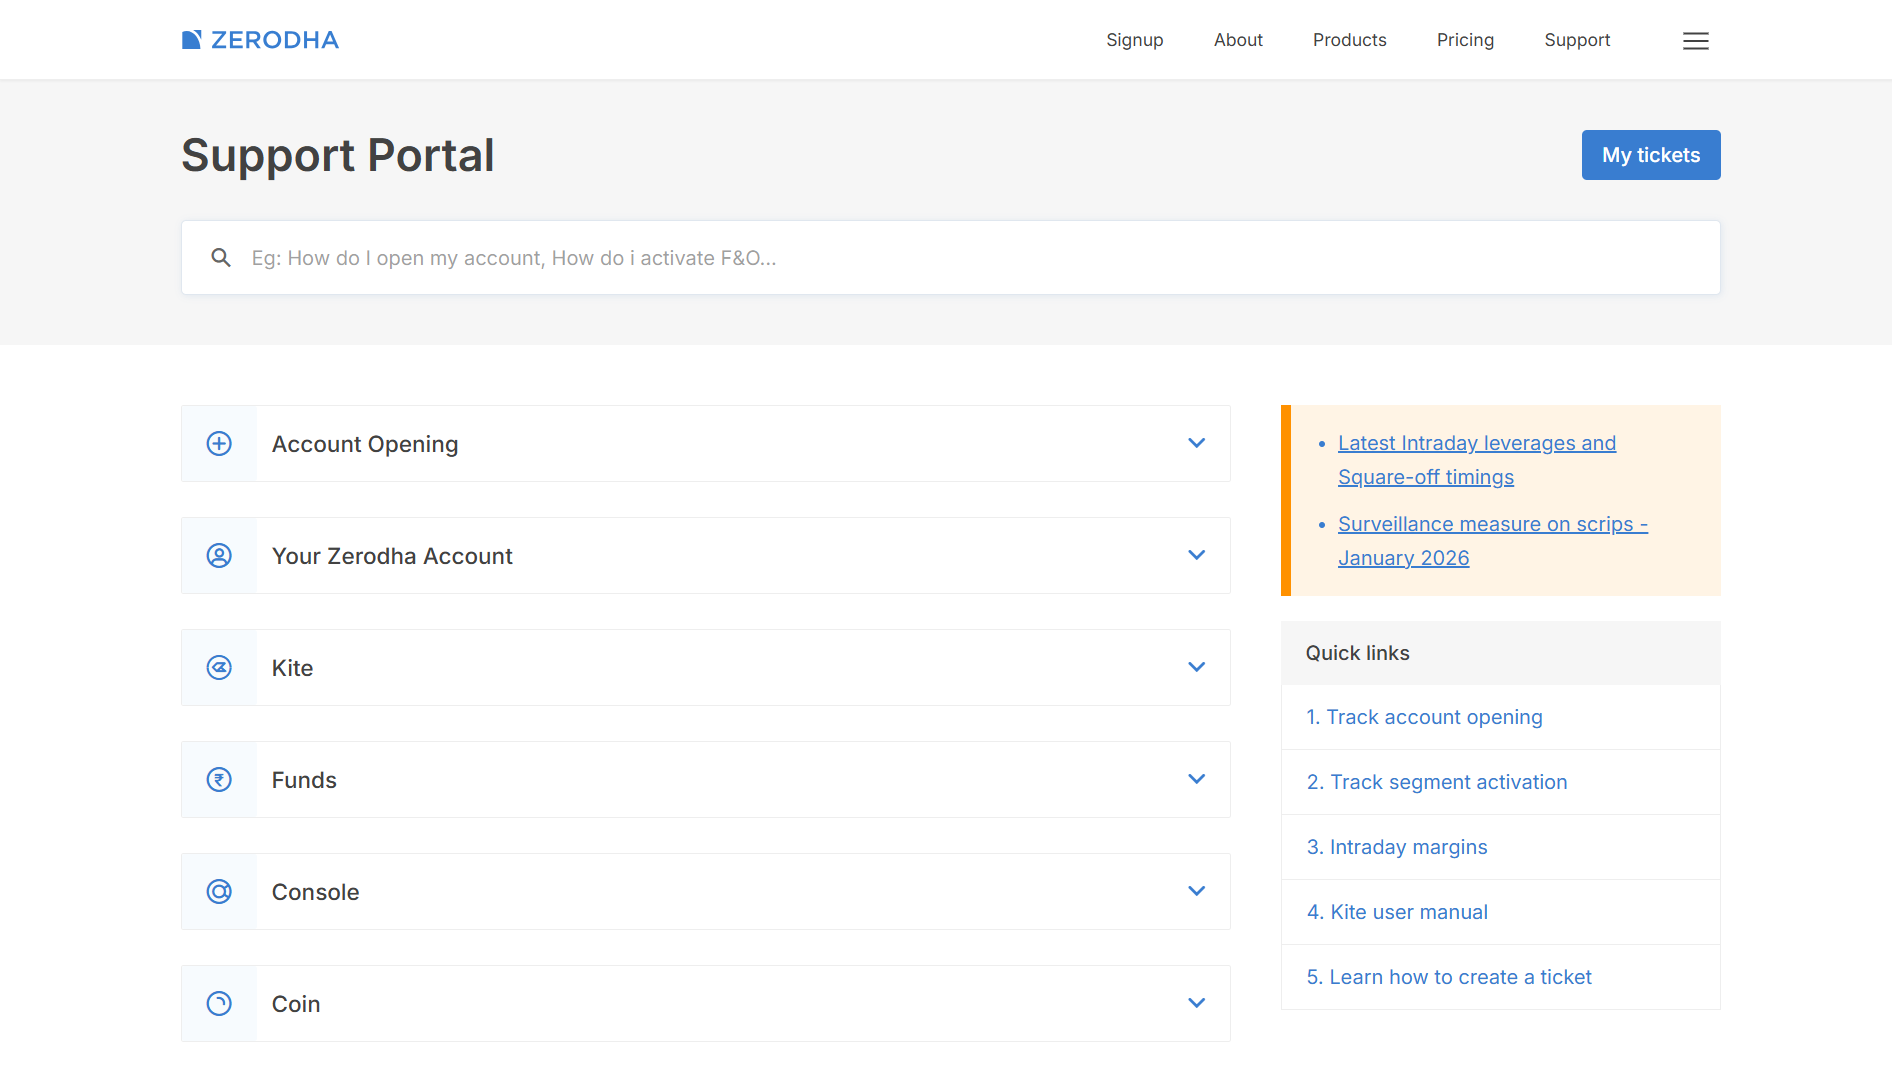Open Surveillance measure on scrips link
The height and width of the screenshot is (1079, 1892).
pyautogui.click(x=1493, y=541)
